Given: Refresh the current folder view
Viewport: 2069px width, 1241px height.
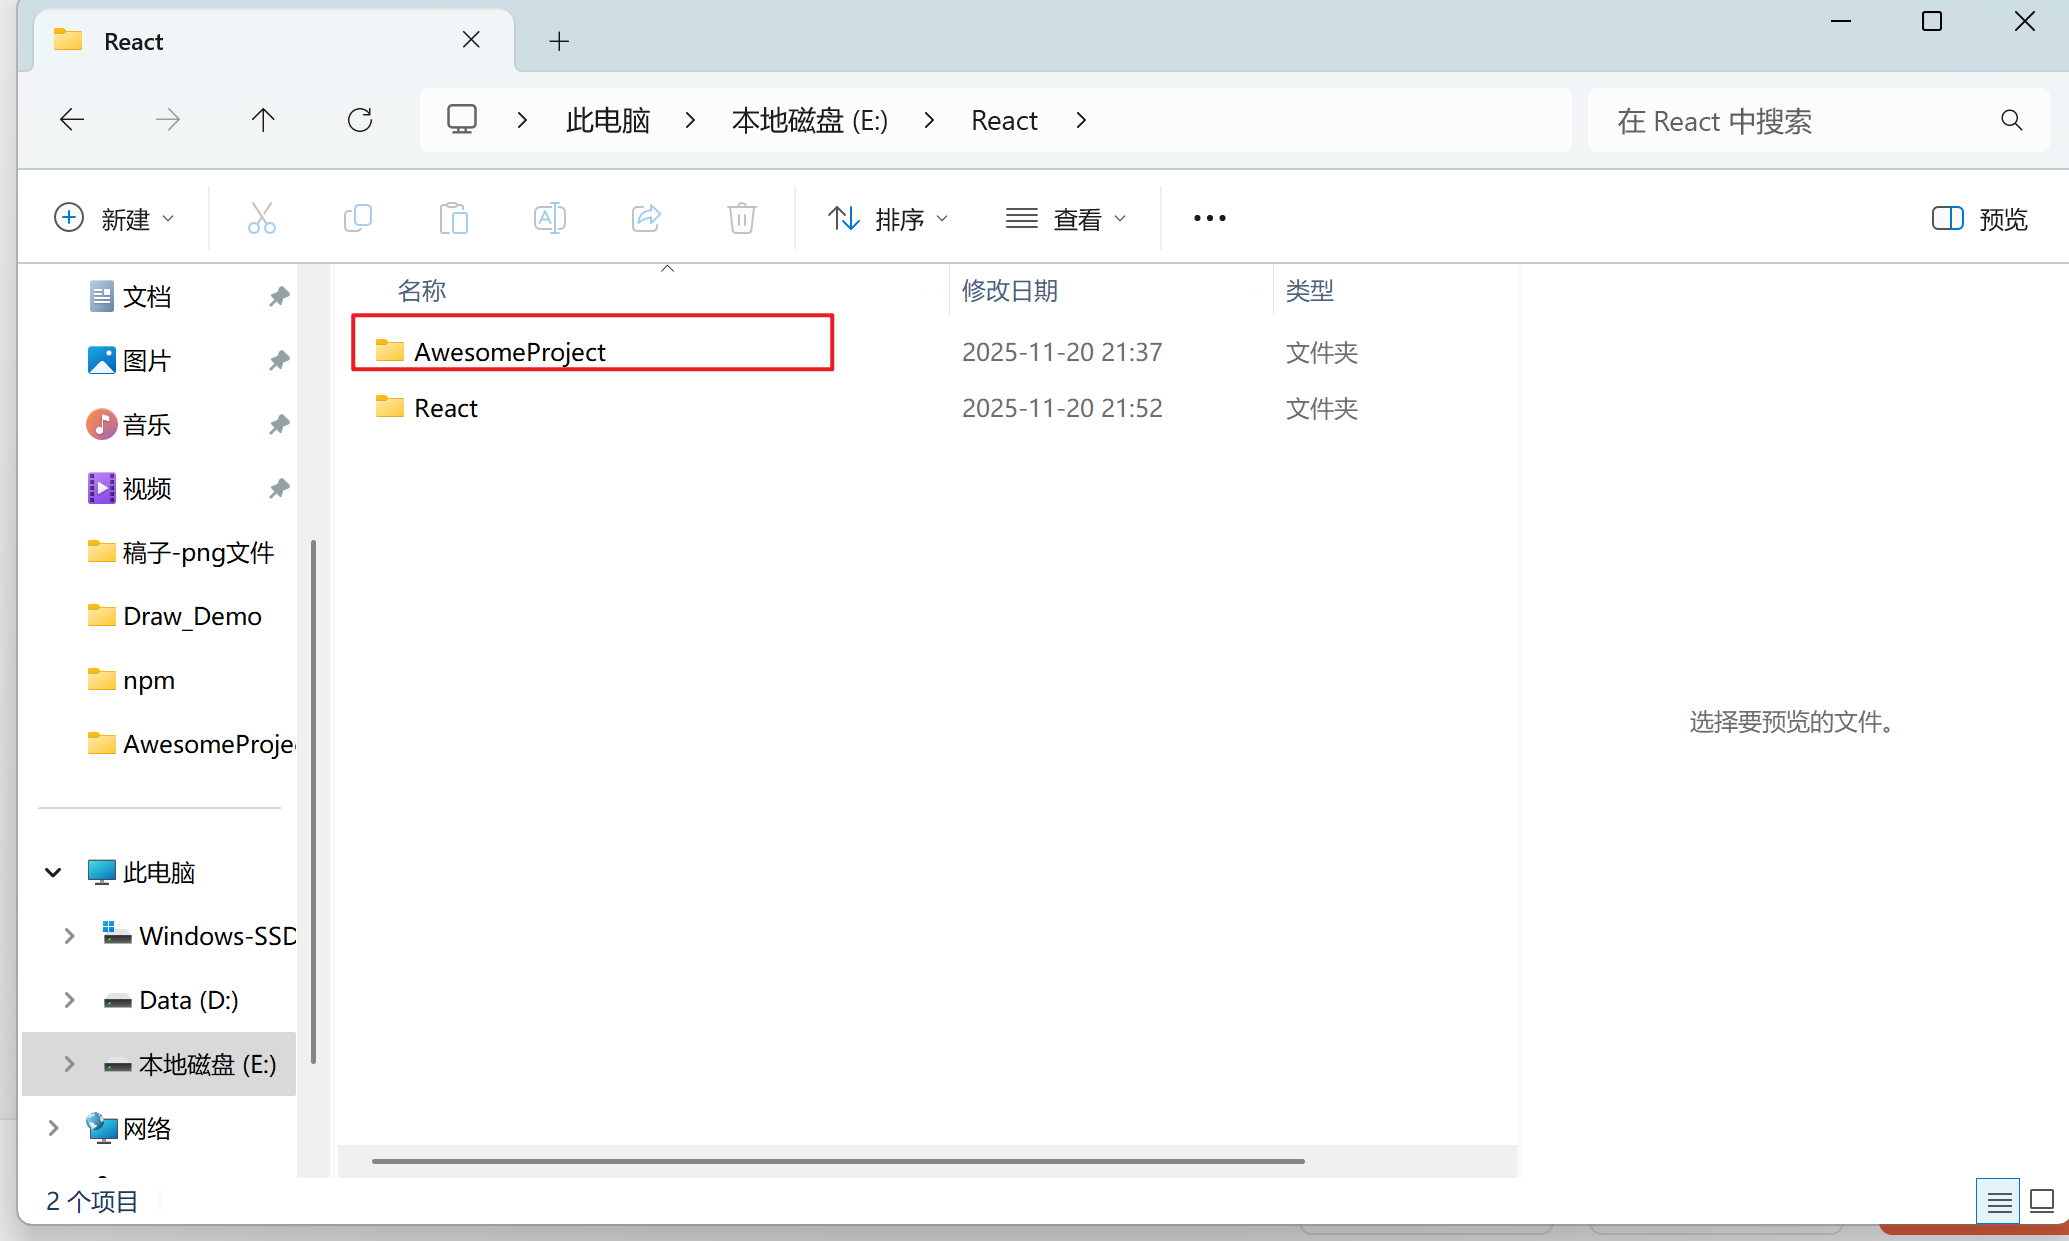Looking at the screenshot, I should pos(360,121).
